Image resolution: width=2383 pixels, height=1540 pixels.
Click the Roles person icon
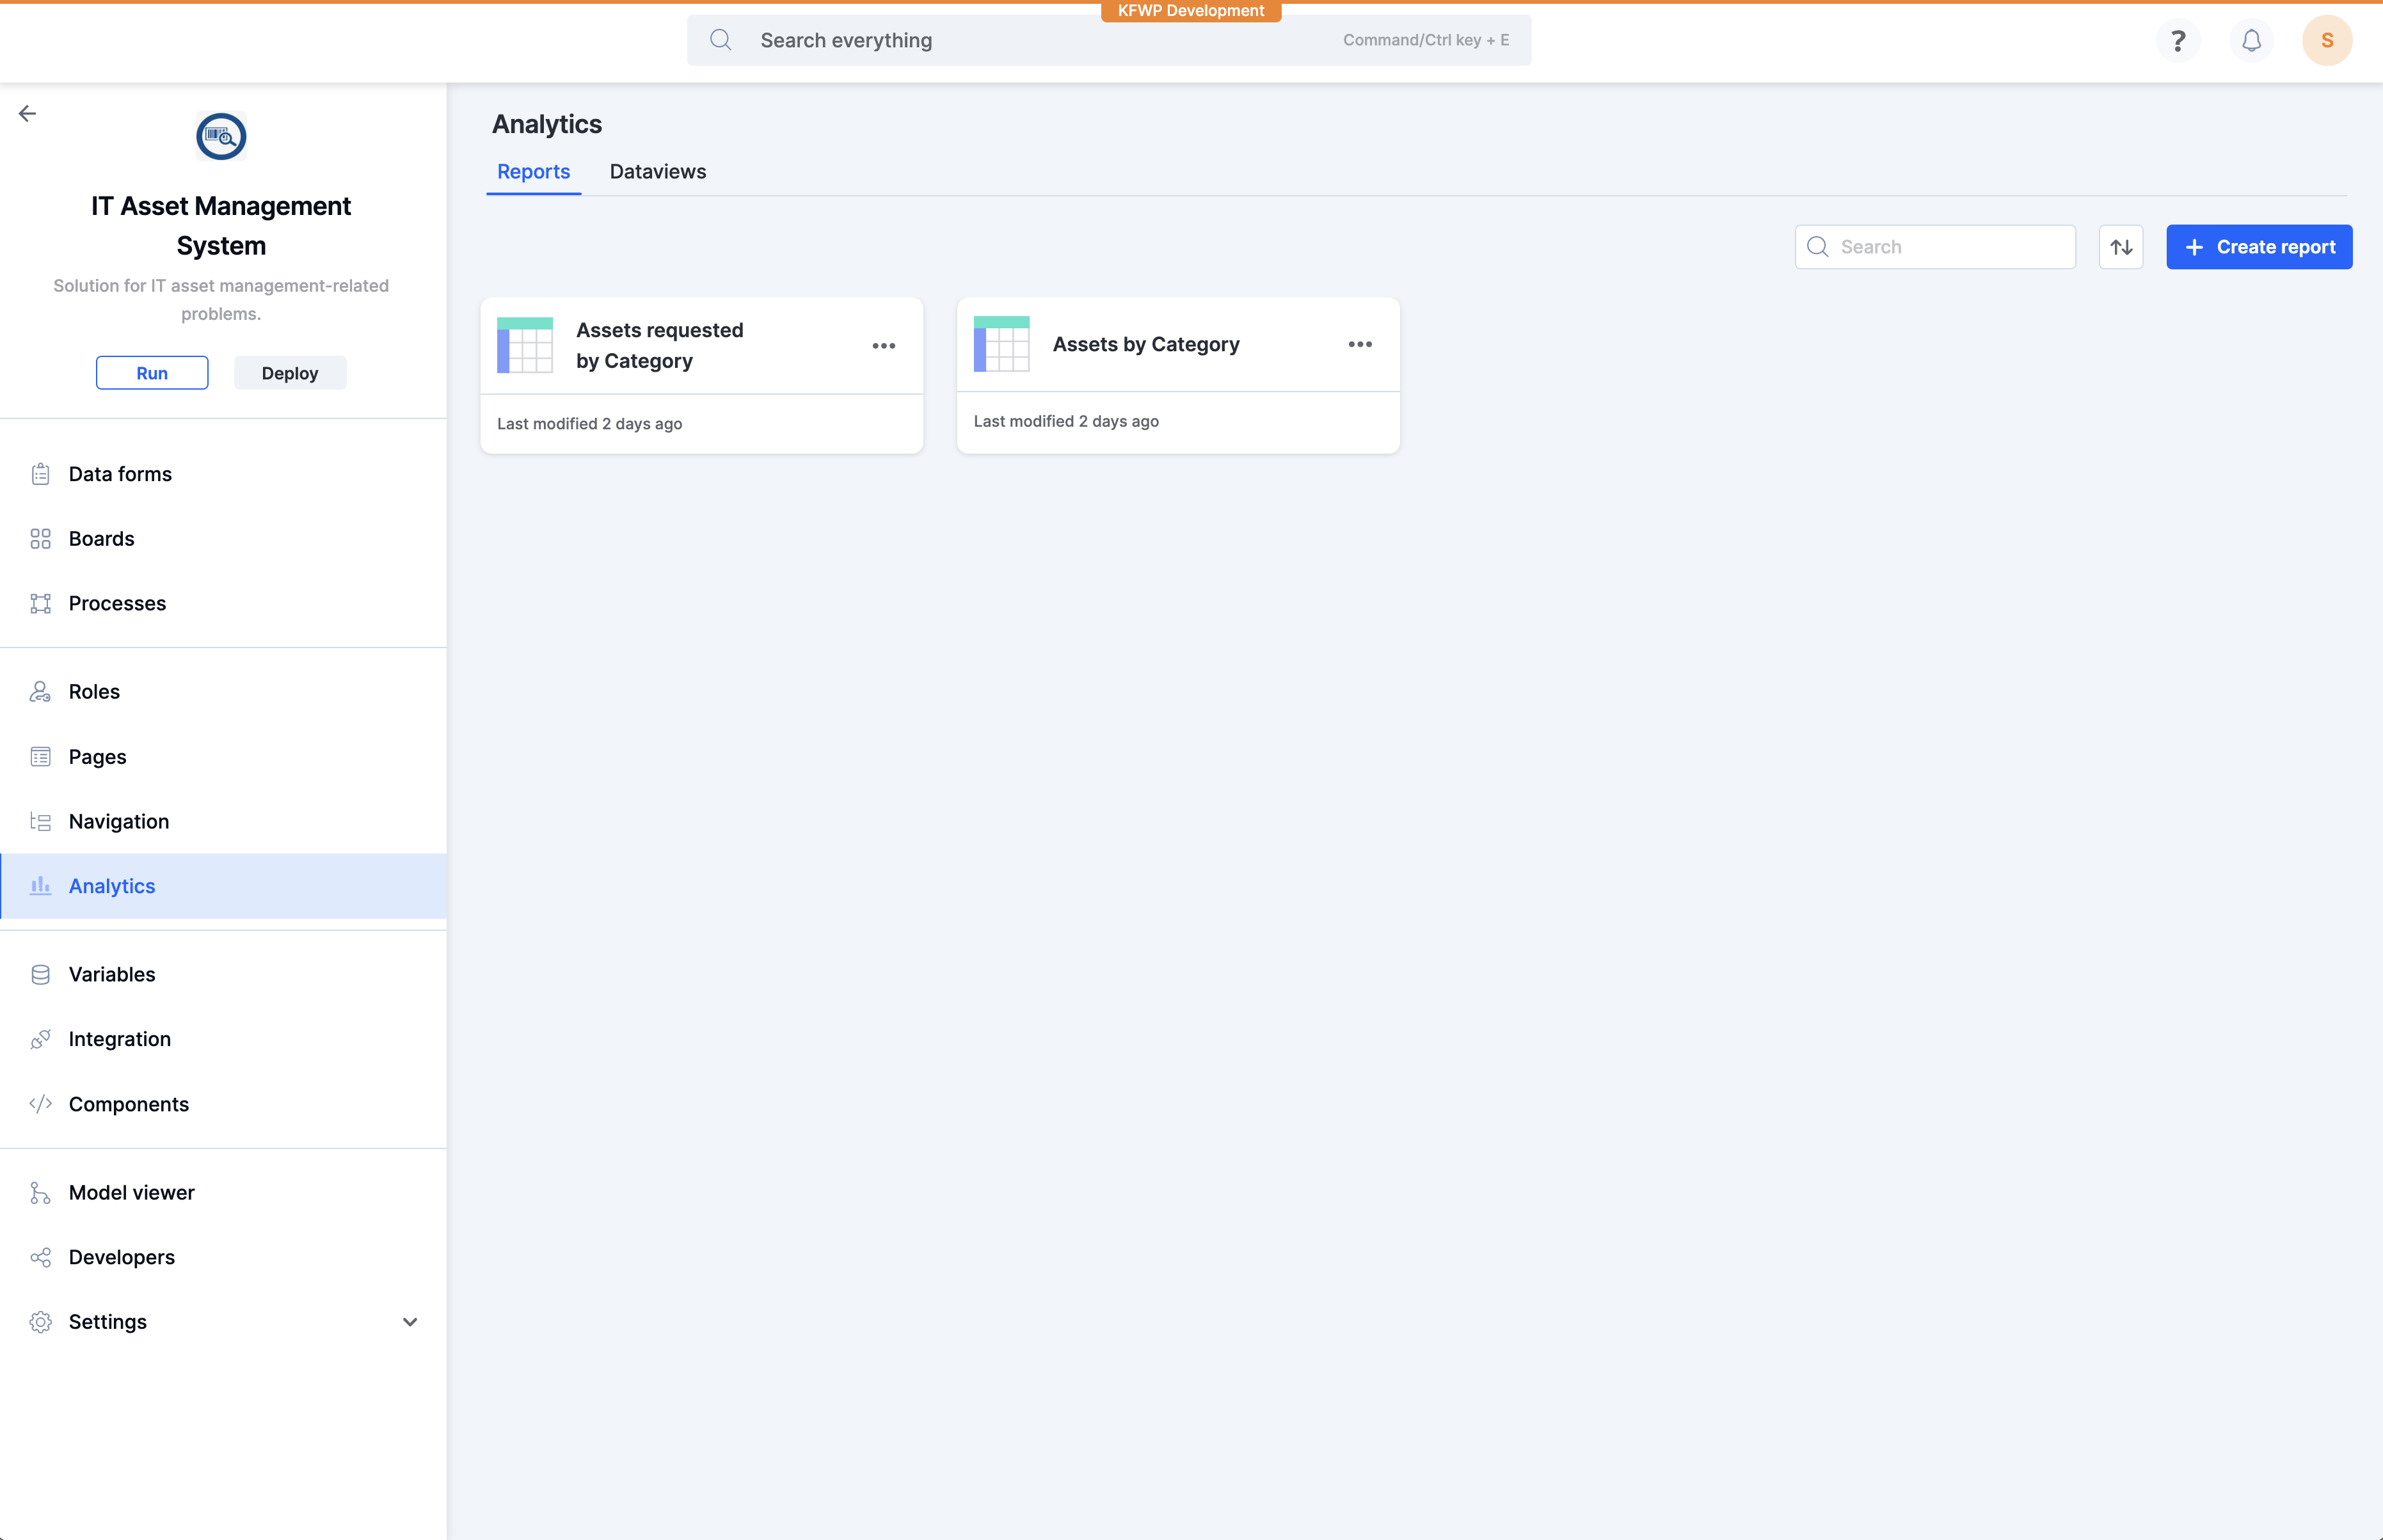point(40,692)
